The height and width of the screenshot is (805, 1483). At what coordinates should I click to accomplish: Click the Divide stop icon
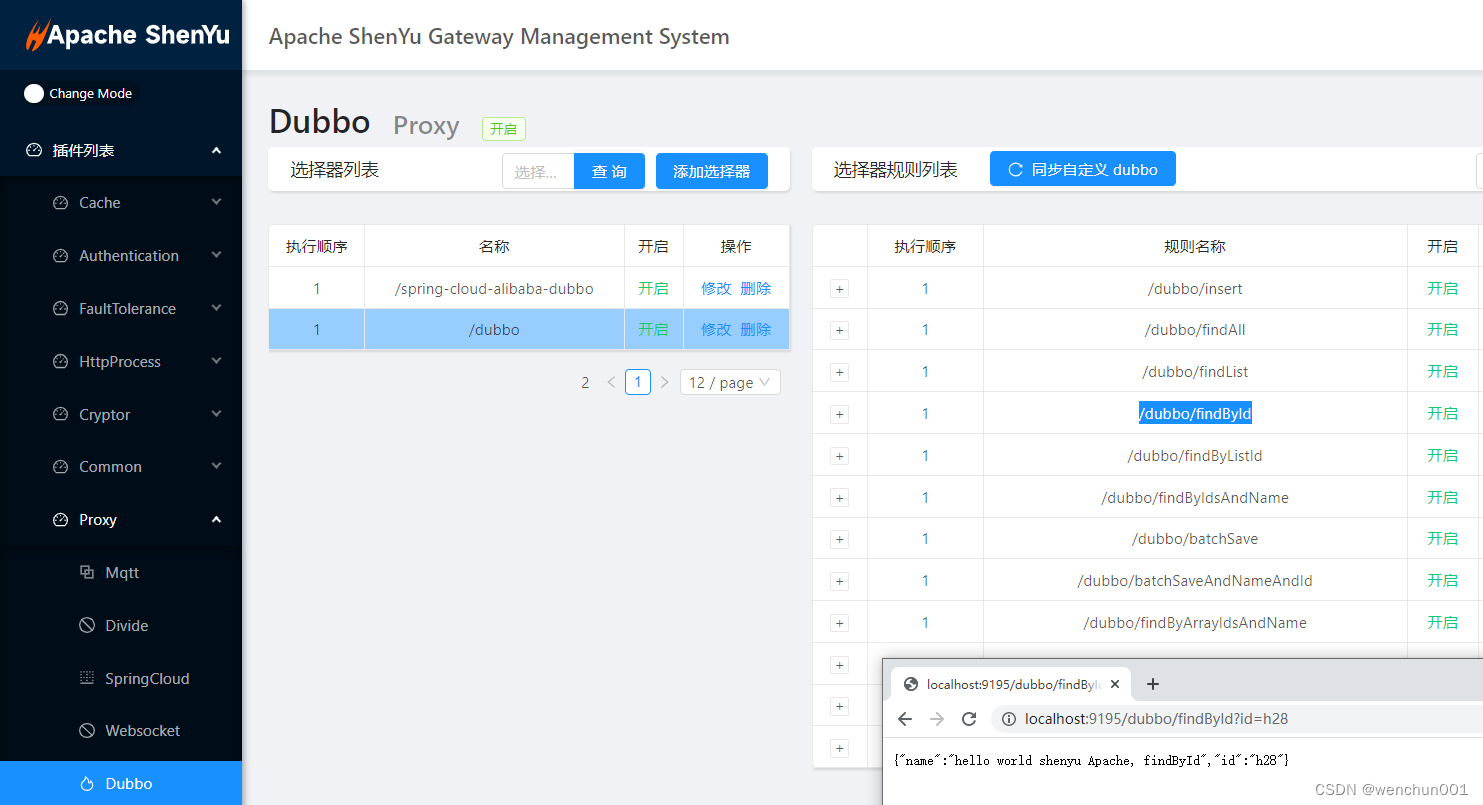[87, 625]
